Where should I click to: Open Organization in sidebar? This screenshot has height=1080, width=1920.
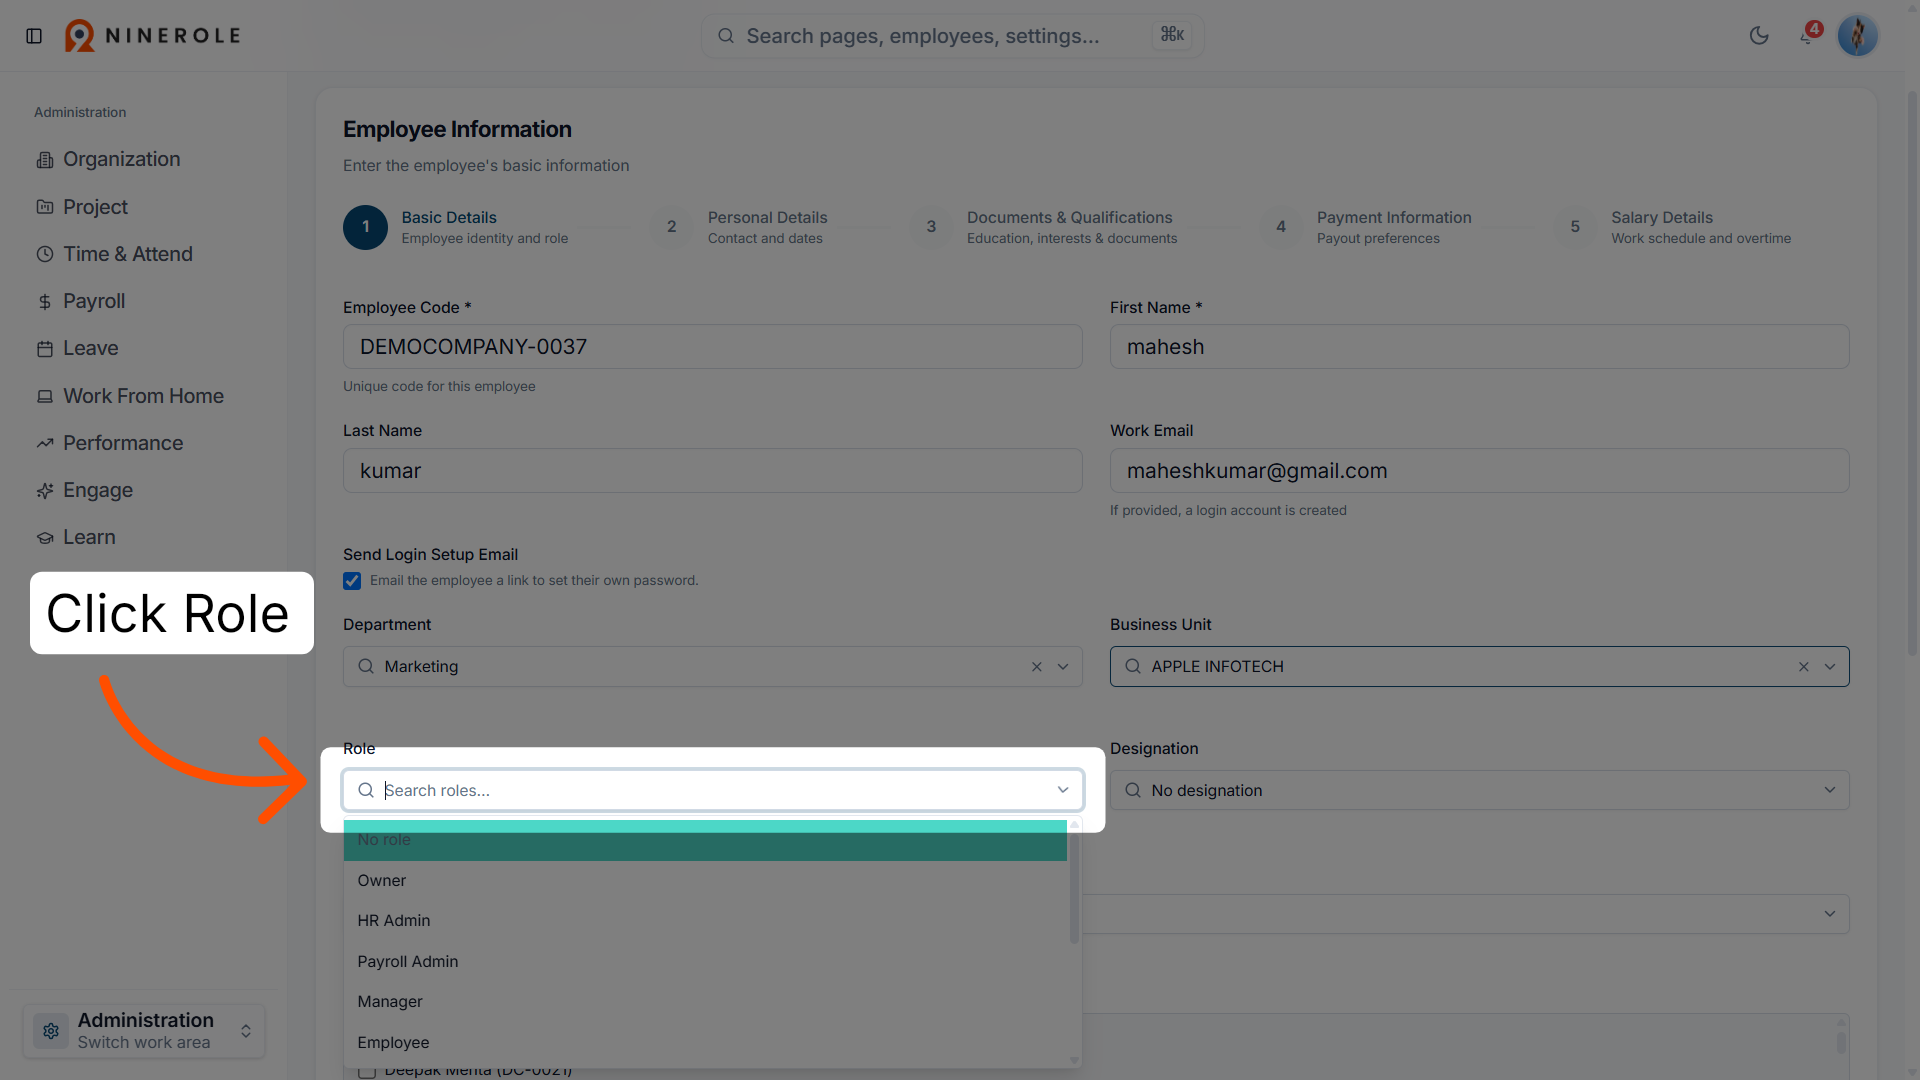[x=108, y=159]
